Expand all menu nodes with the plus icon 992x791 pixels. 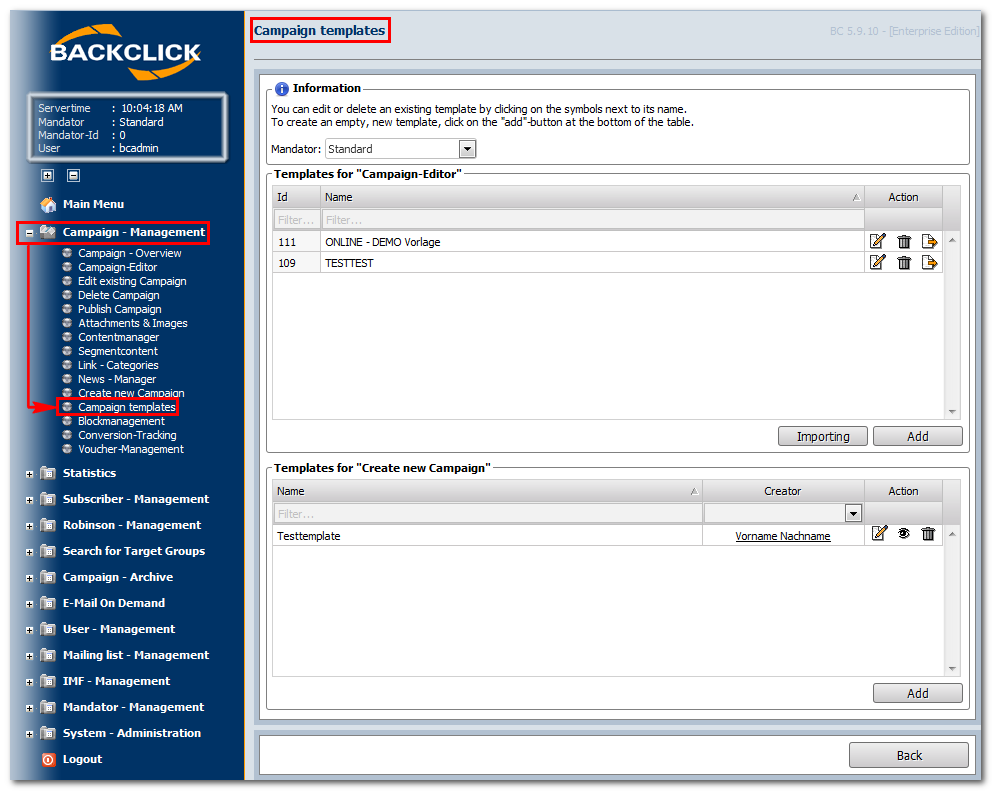(x=47, y=175)
